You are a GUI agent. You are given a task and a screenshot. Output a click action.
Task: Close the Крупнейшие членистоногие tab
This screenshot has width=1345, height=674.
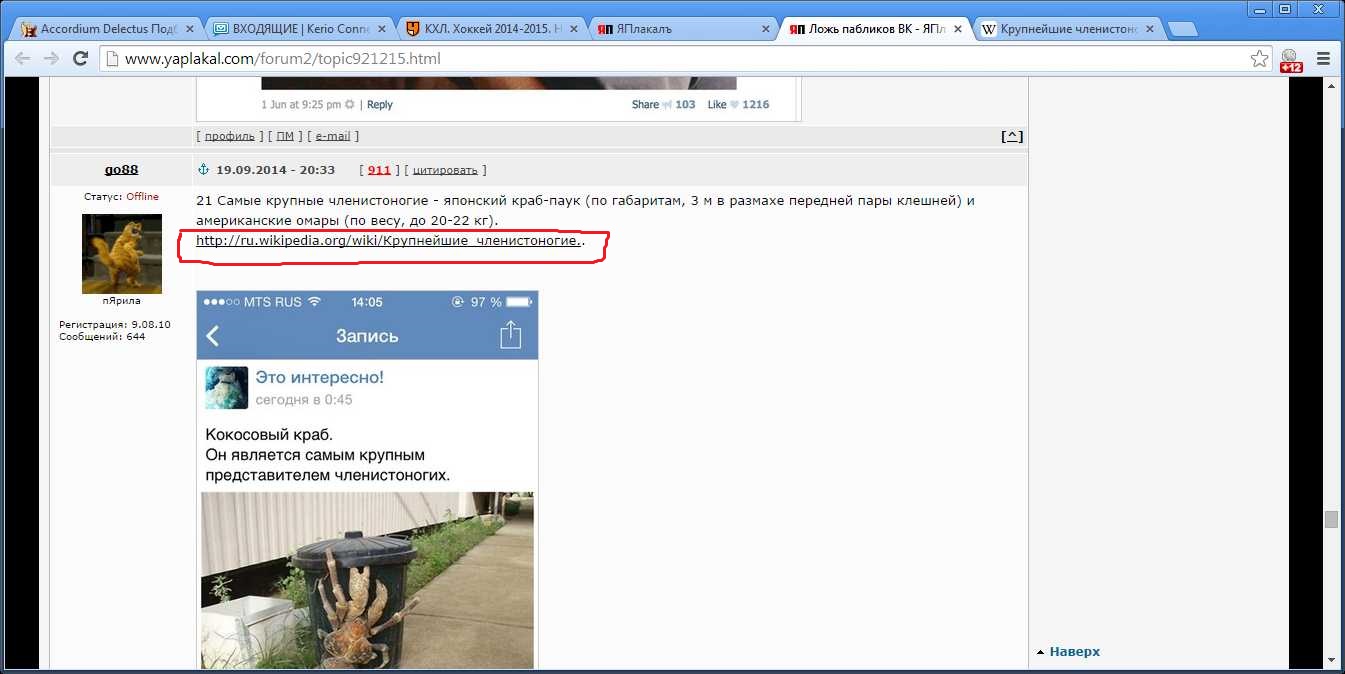(1149, 30)
